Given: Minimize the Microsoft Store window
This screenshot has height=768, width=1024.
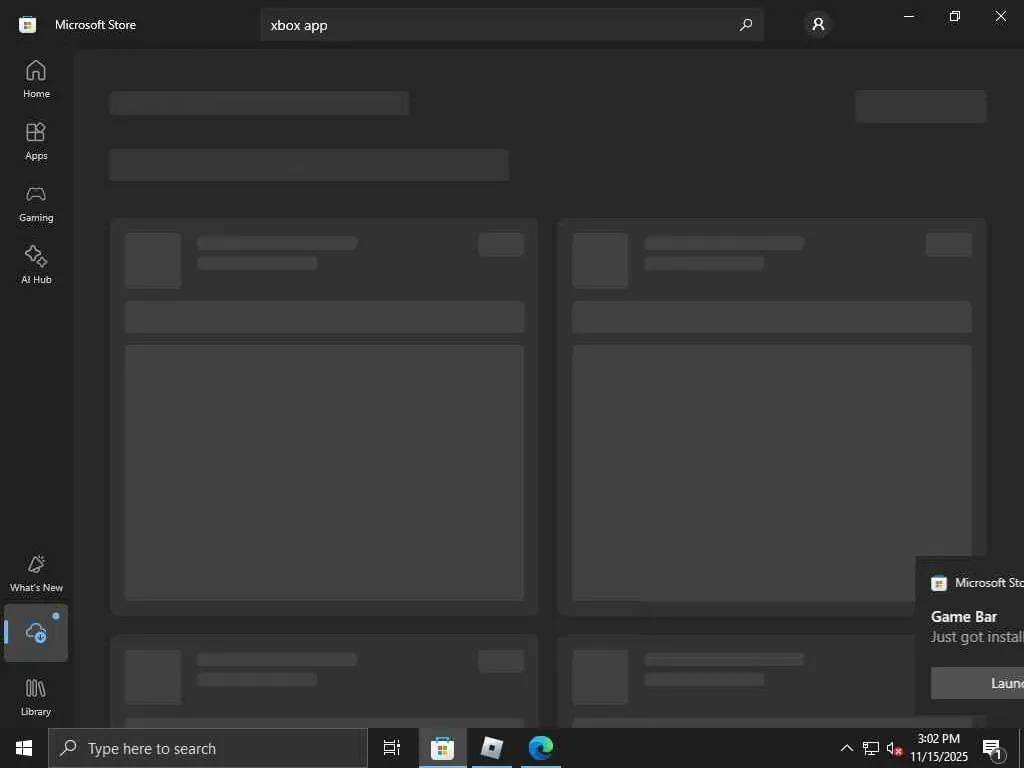Looking at the screenshot, I should pyautogui.click(x=908, y=16).
